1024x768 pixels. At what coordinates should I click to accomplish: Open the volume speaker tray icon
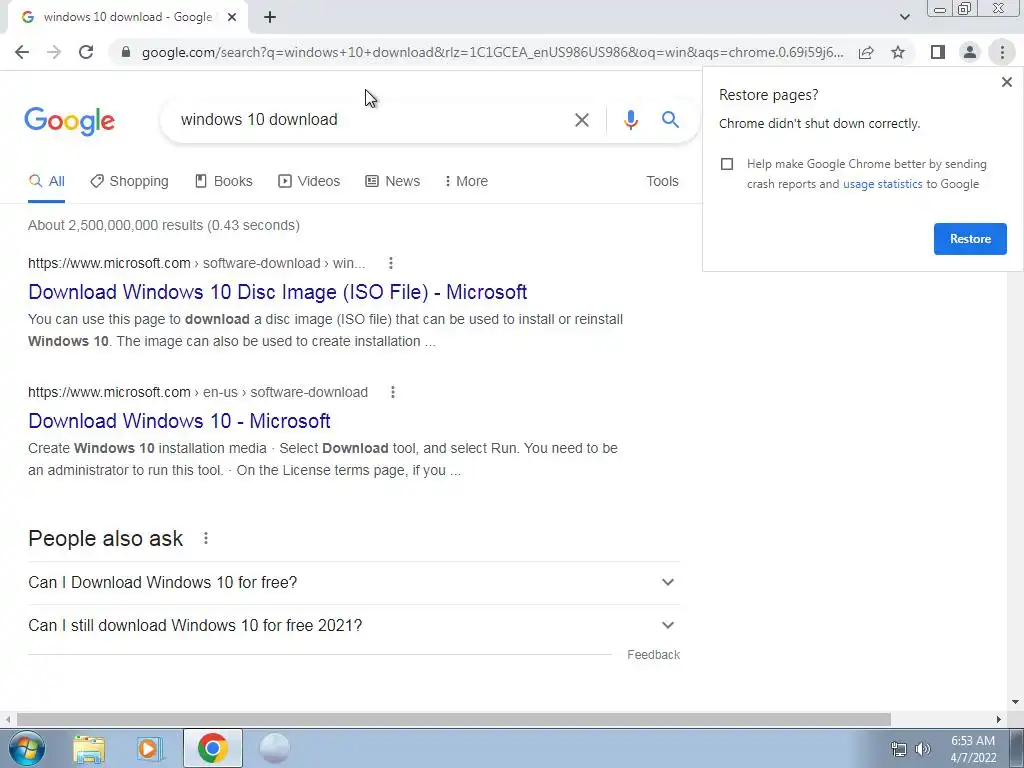923,749
